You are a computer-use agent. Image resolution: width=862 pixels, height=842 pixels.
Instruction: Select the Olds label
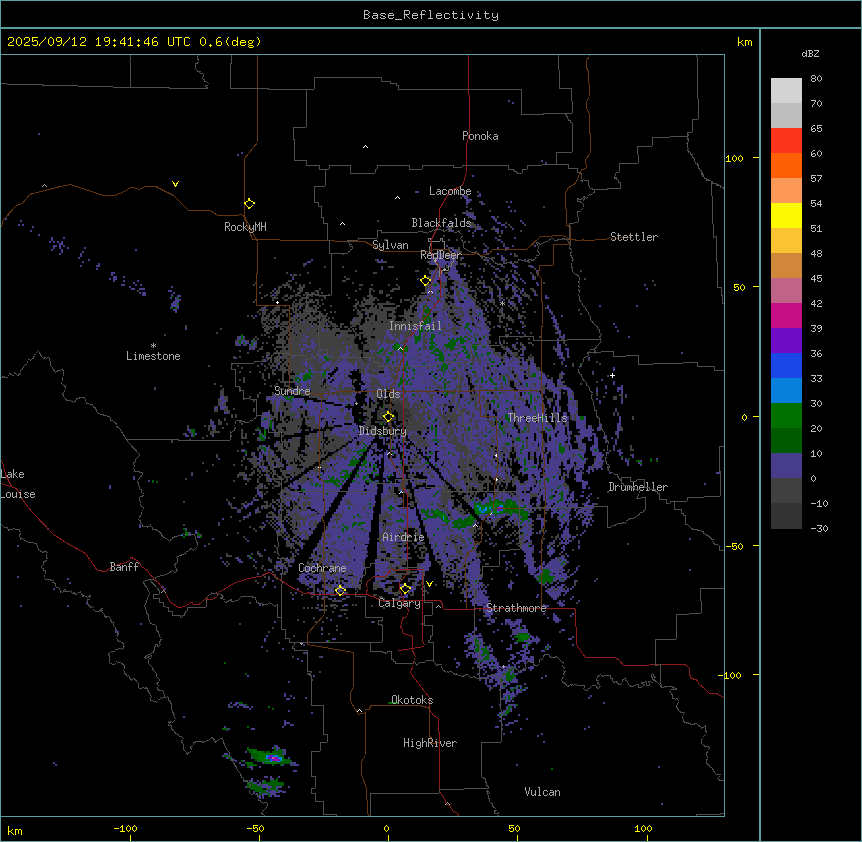388,394
